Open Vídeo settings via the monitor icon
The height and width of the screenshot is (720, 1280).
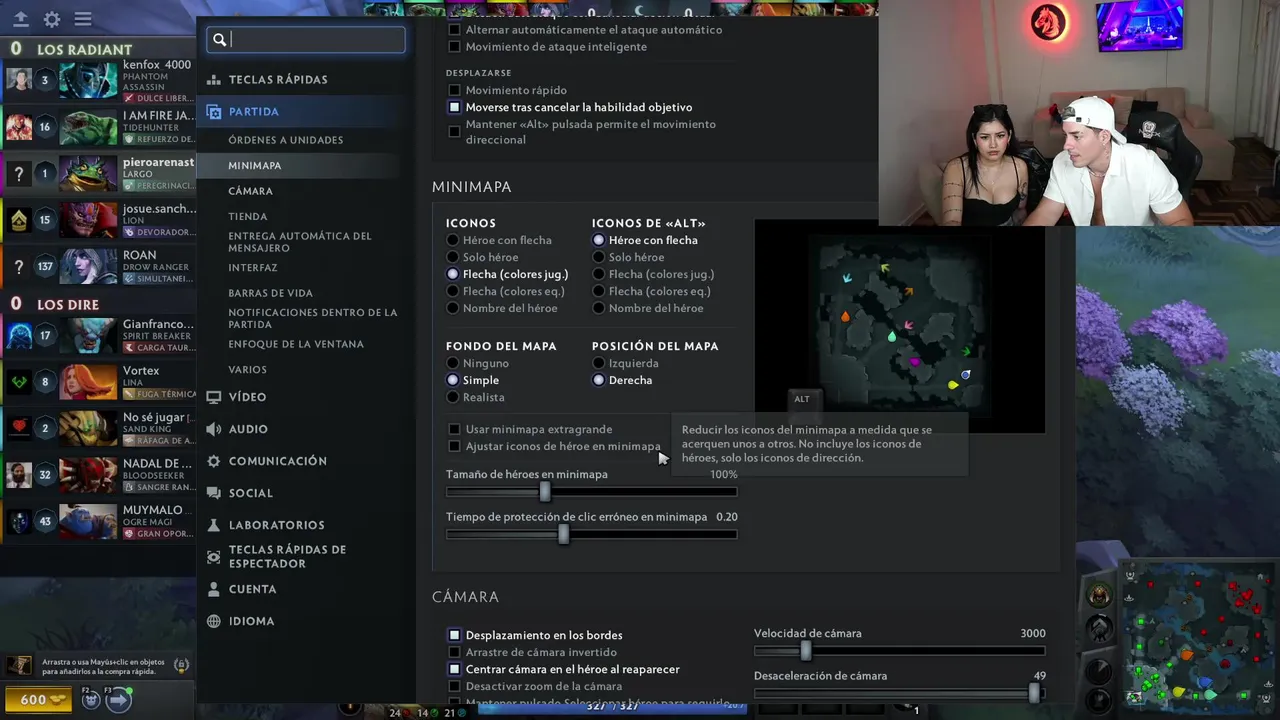coord(213,397)
